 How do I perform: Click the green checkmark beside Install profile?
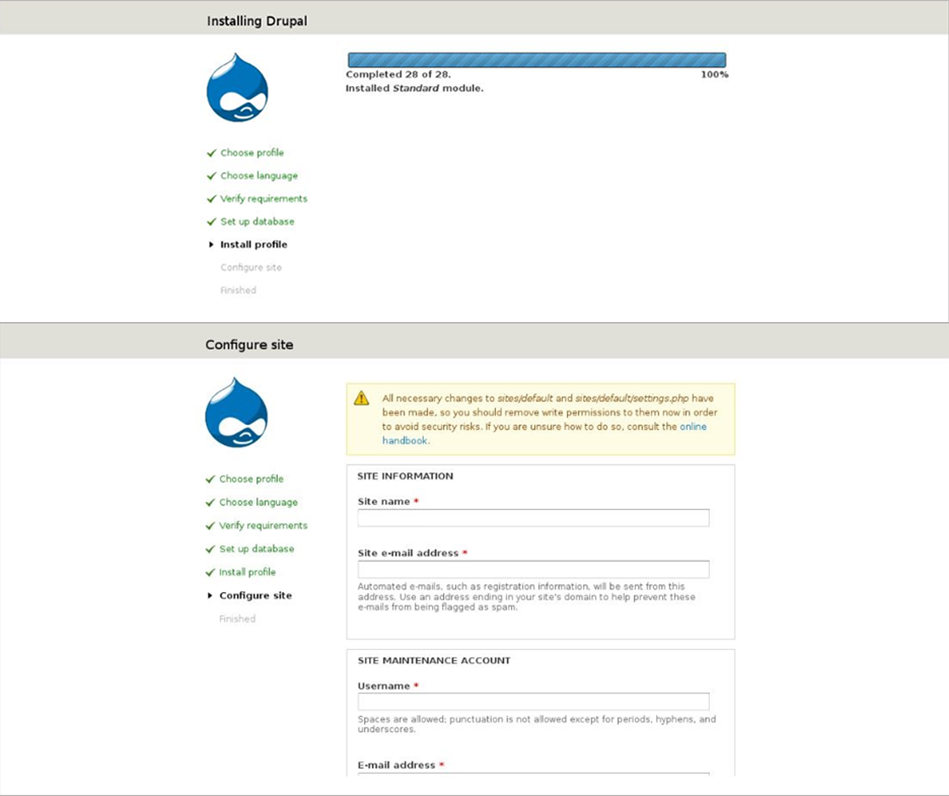[x=210, y=572]
